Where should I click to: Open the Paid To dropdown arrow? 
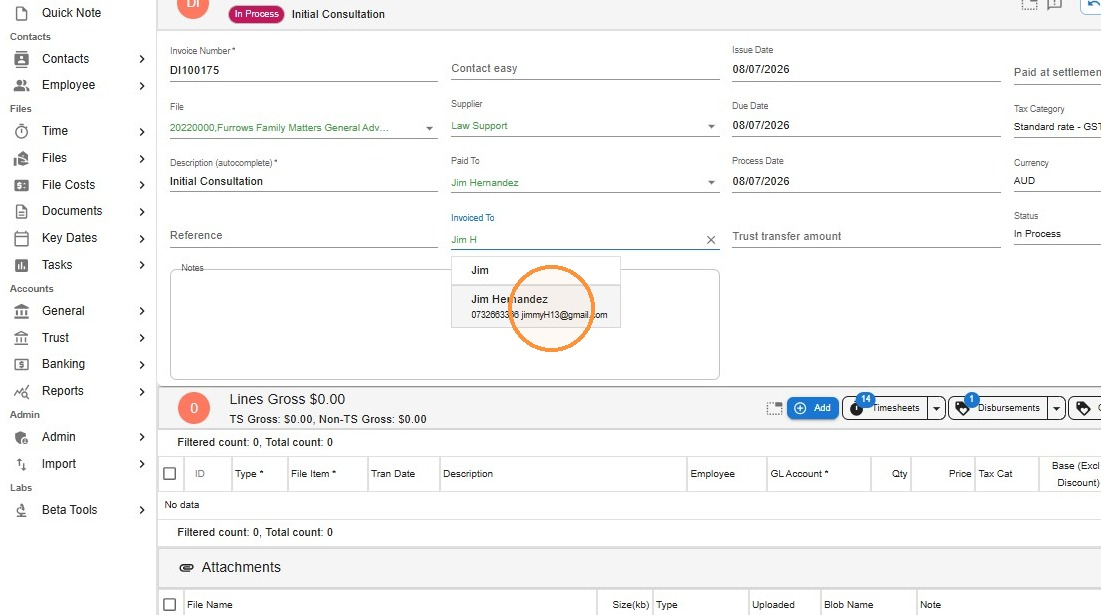pos(711,183)
